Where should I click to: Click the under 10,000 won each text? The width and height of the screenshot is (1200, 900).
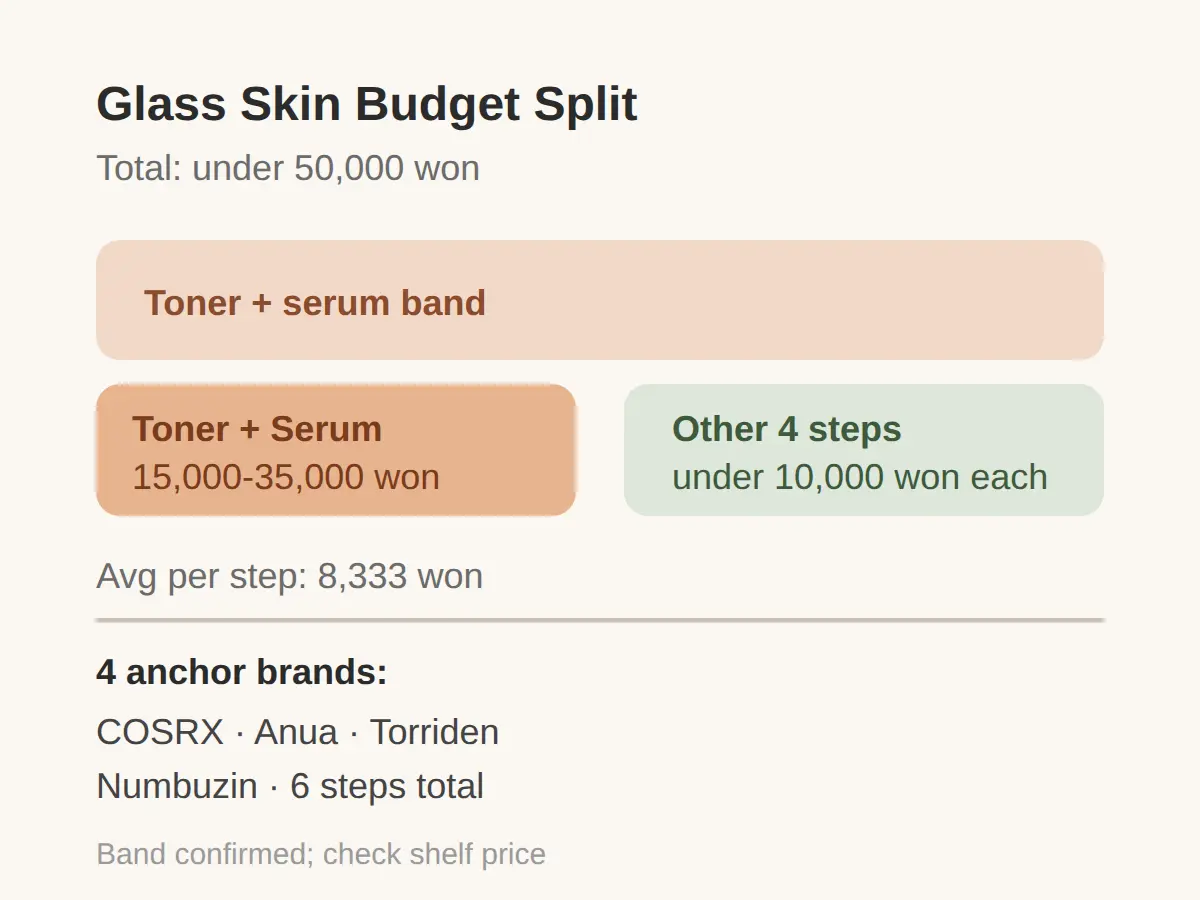(860, 477)
